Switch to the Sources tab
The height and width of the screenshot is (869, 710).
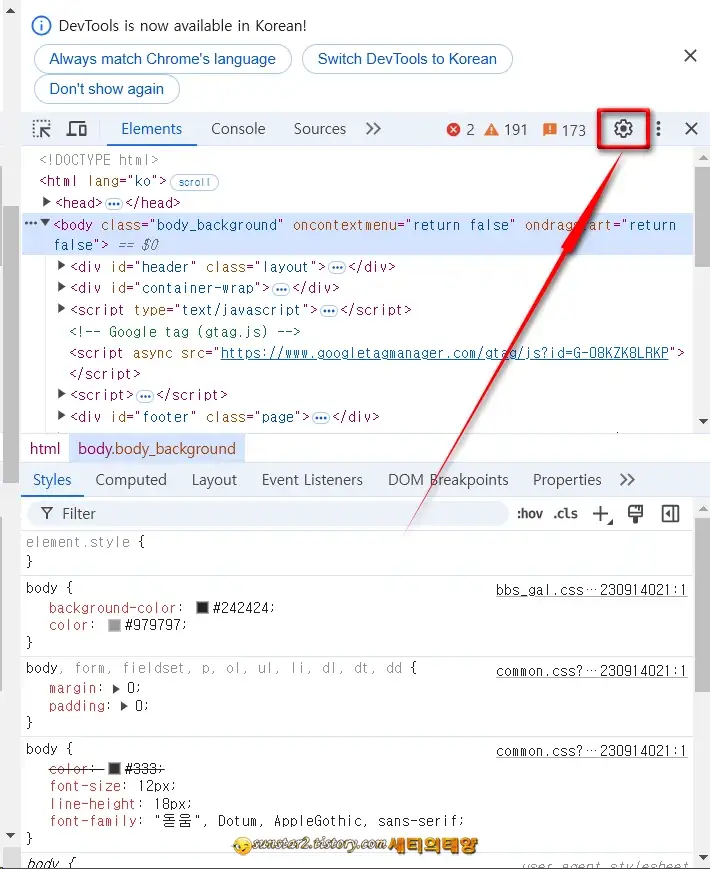pos(319,129)
